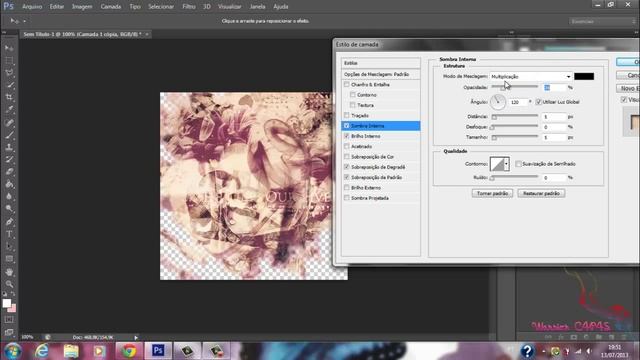The image size is (640, 360).
Task: Select Opções de Mesclagem: Padrão
Action: point(380,74)
